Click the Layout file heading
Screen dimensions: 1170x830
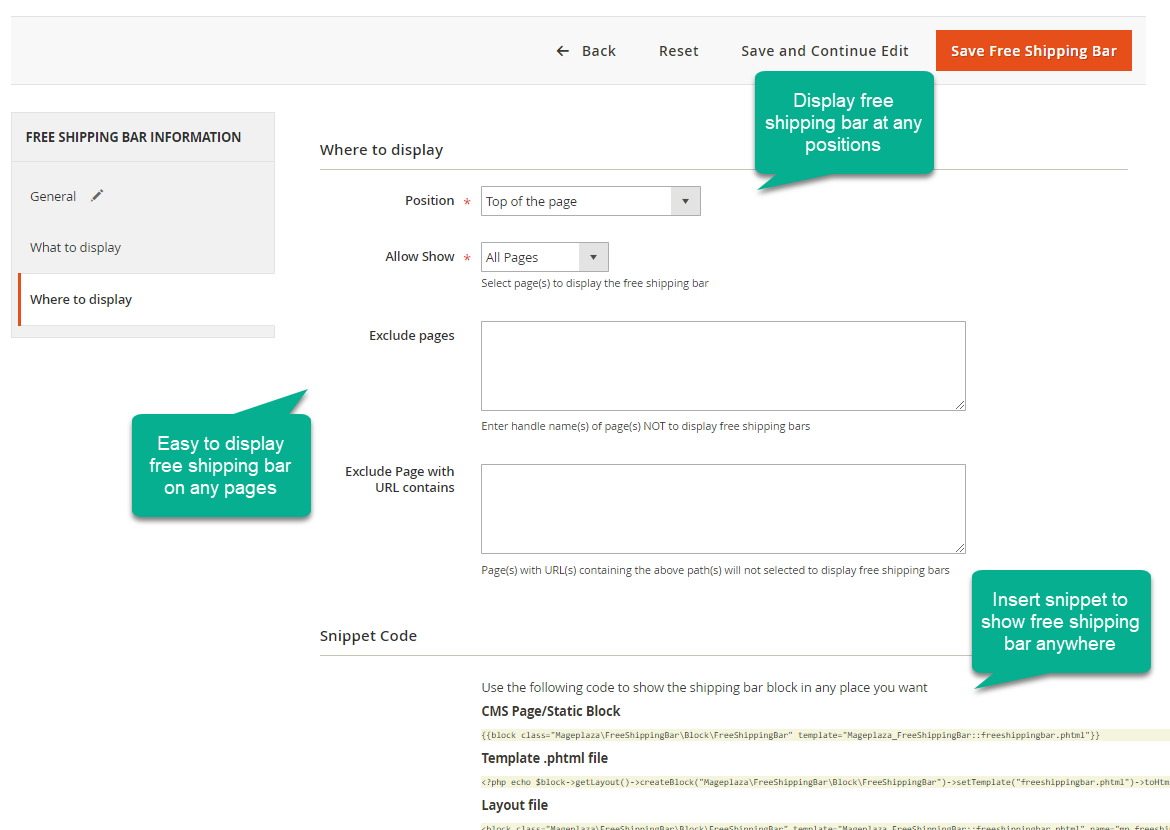click(515, 805)
